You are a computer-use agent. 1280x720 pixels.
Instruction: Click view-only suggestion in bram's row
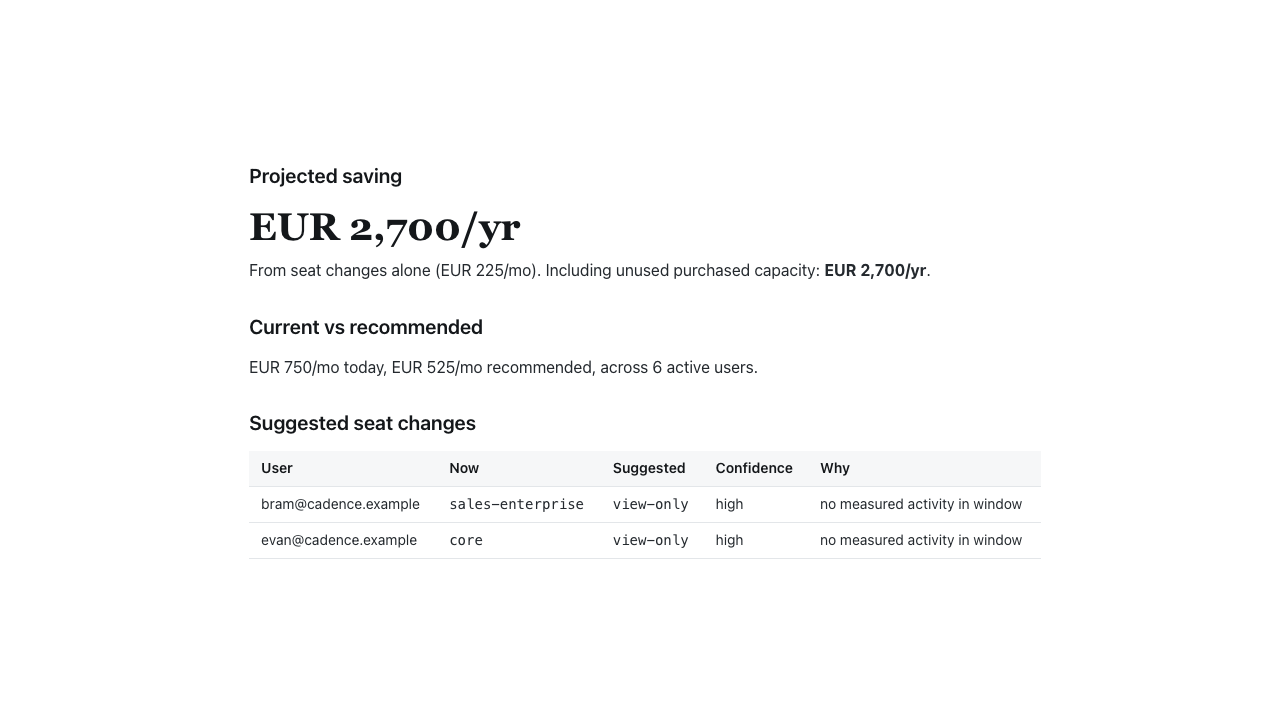point(651,504)
